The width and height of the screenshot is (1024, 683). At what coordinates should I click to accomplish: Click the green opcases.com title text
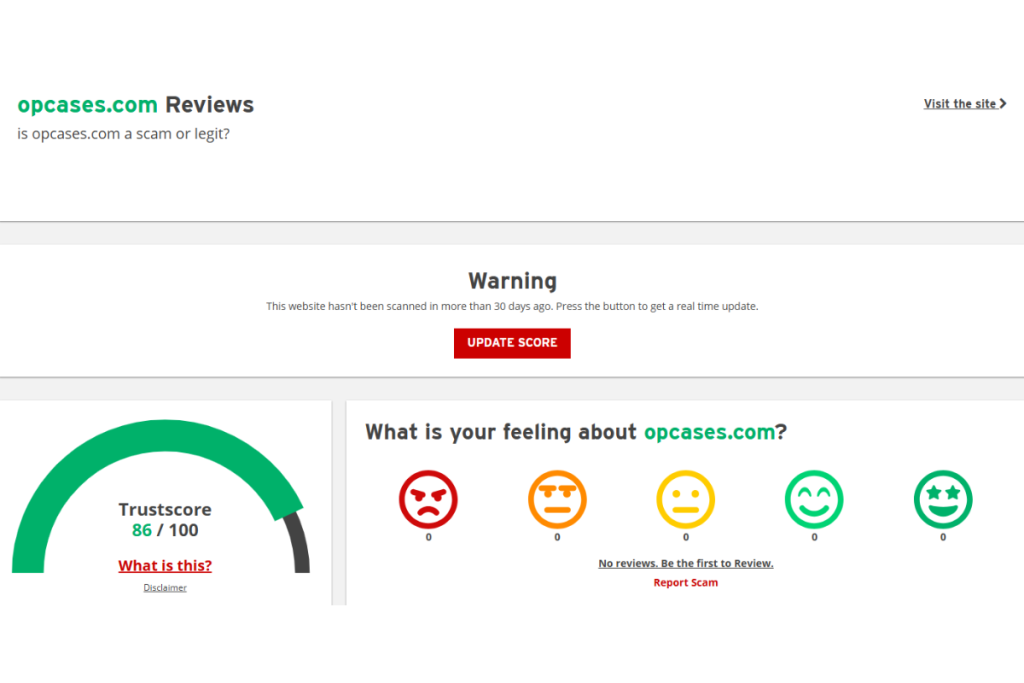pyautogui.click(x=88, y=104)
